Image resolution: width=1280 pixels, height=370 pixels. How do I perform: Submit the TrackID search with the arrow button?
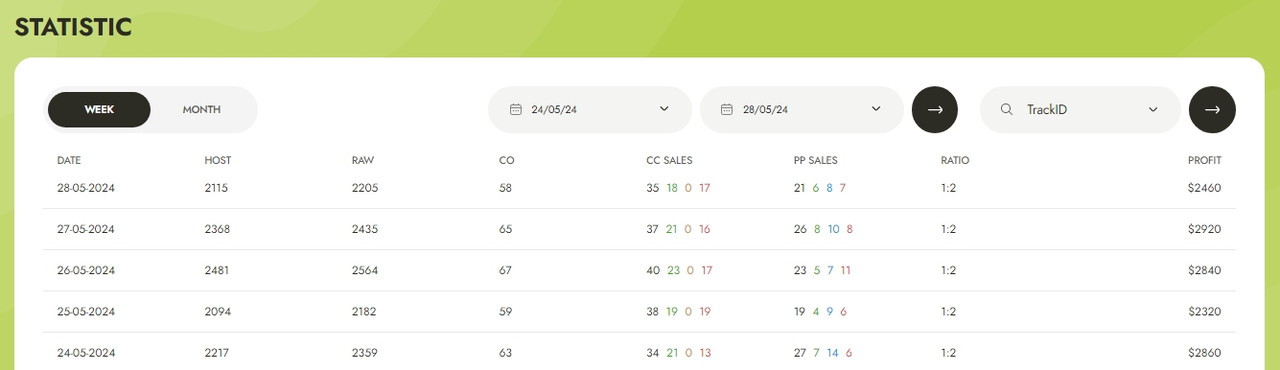(1212, 109)
